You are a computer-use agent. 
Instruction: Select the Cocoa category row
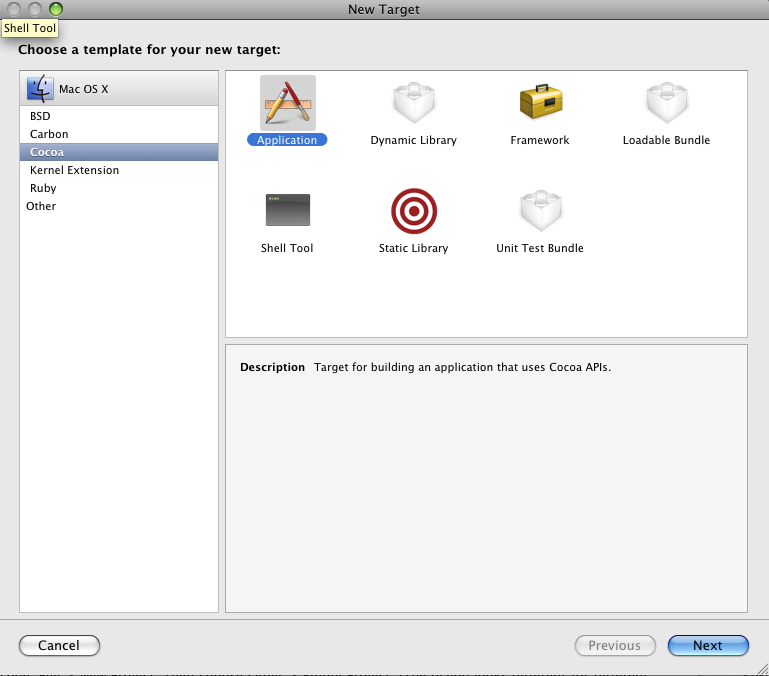47,152
